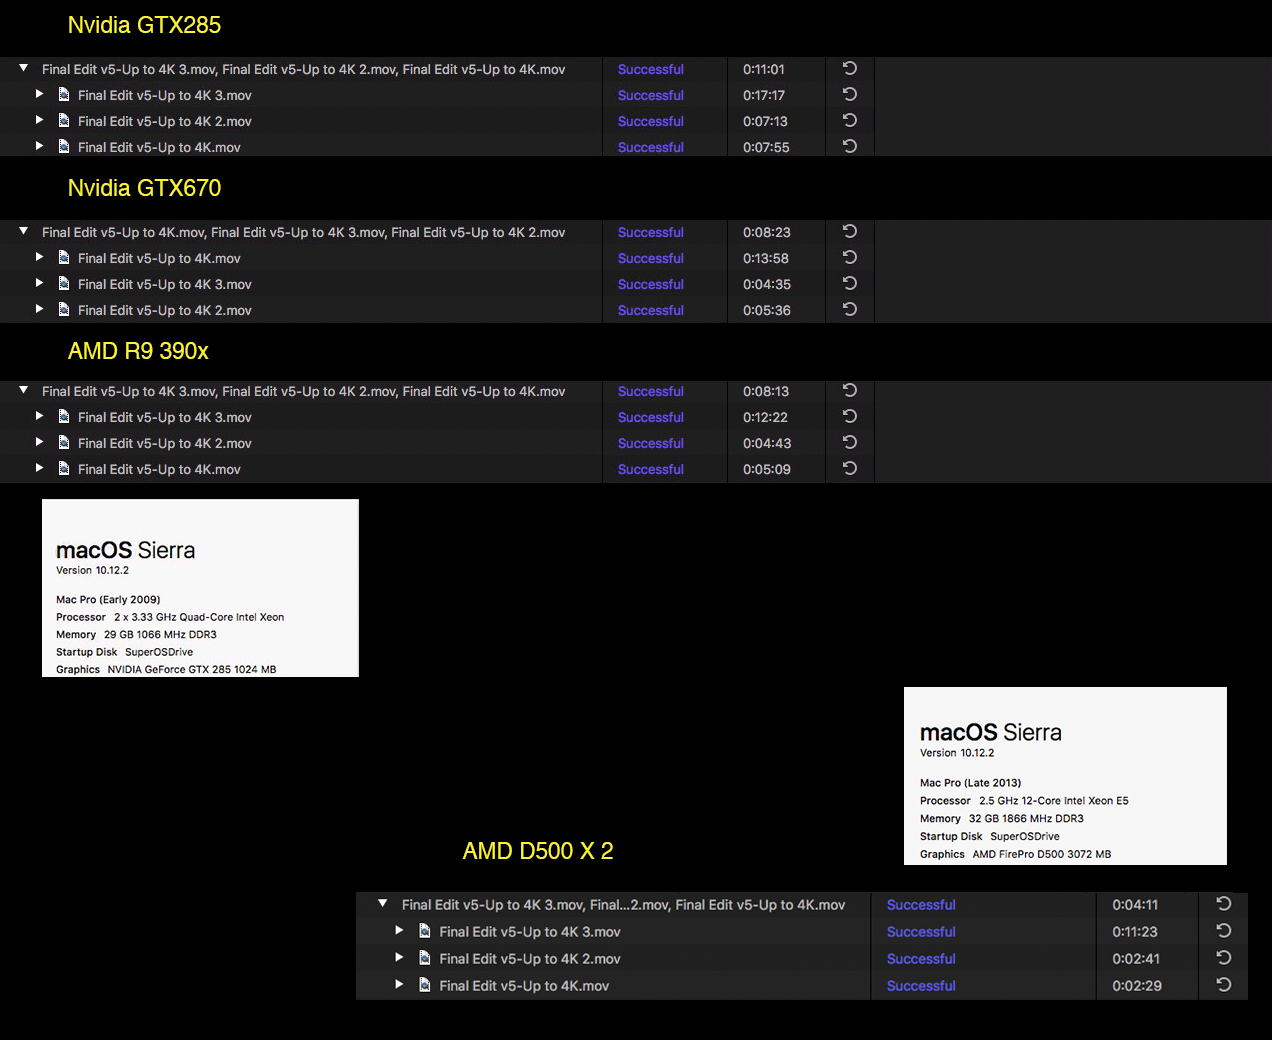Select the elapsed time value 0:12:22
1272x1040 pixels.
point(765,417)
